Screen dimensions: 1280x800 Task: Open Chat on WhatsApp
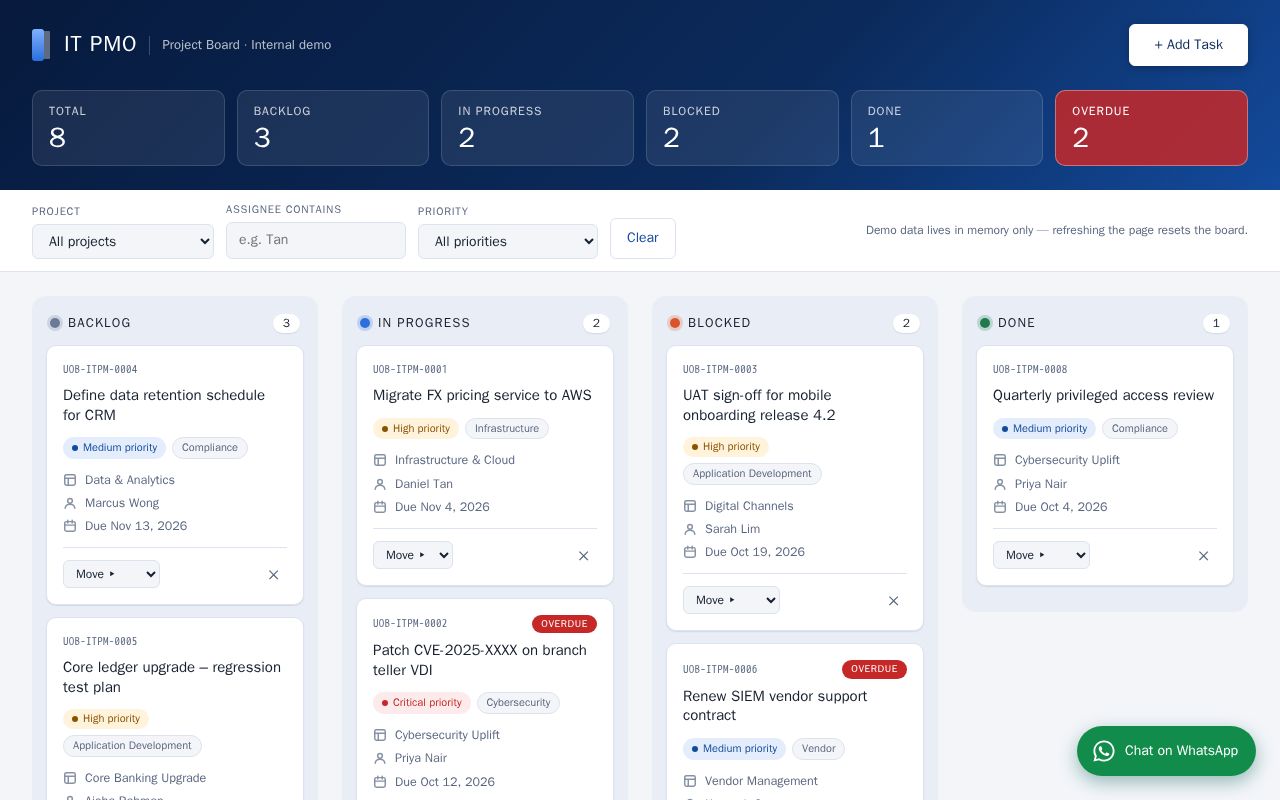point(1166,751)
